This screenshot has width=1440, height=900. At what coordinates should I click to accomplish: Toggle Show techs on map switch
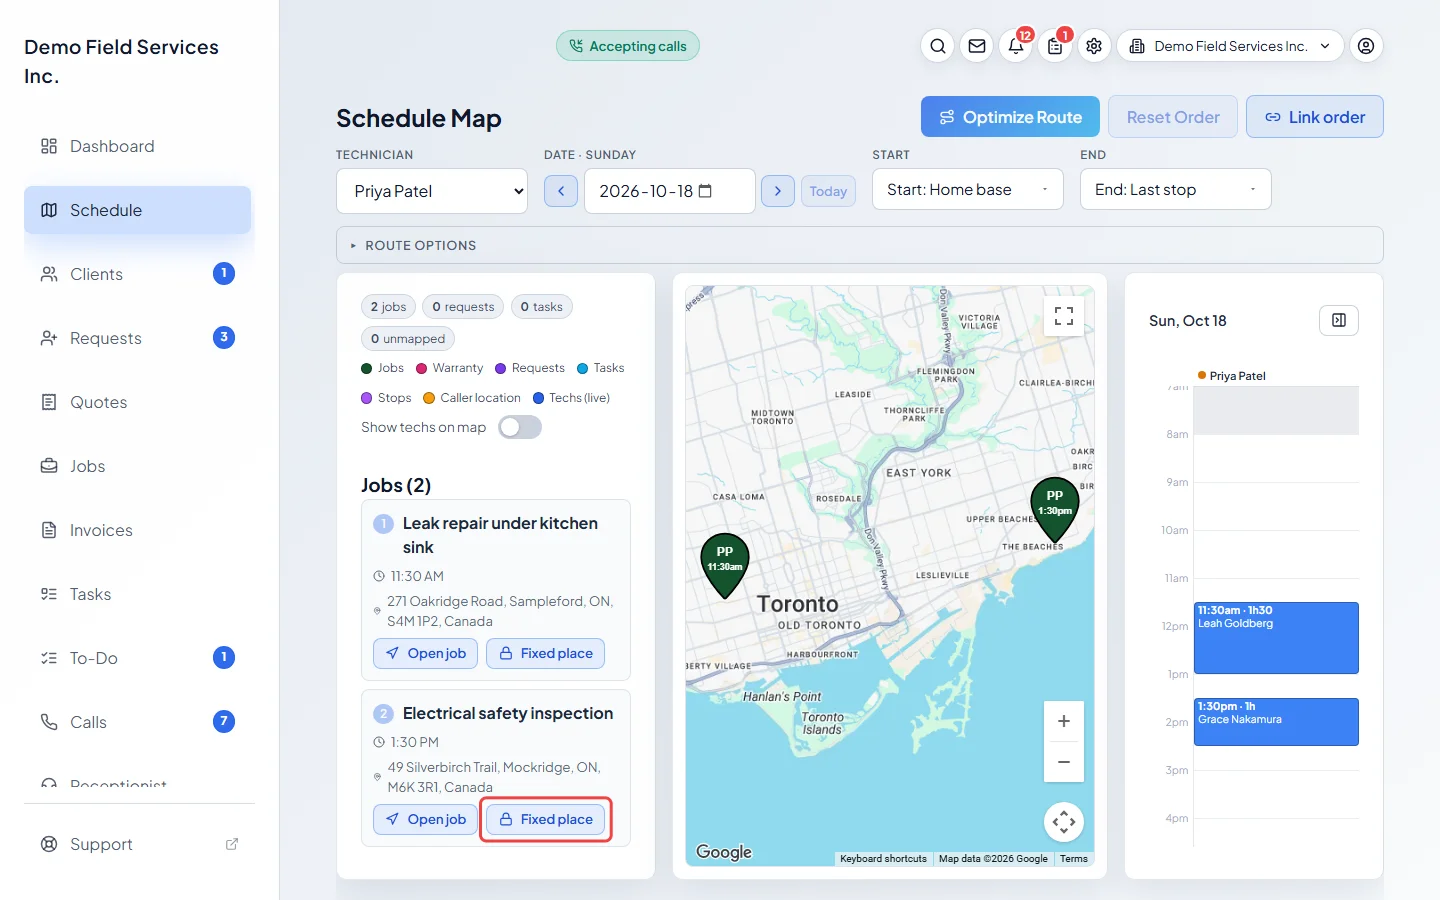click(520, 427)
